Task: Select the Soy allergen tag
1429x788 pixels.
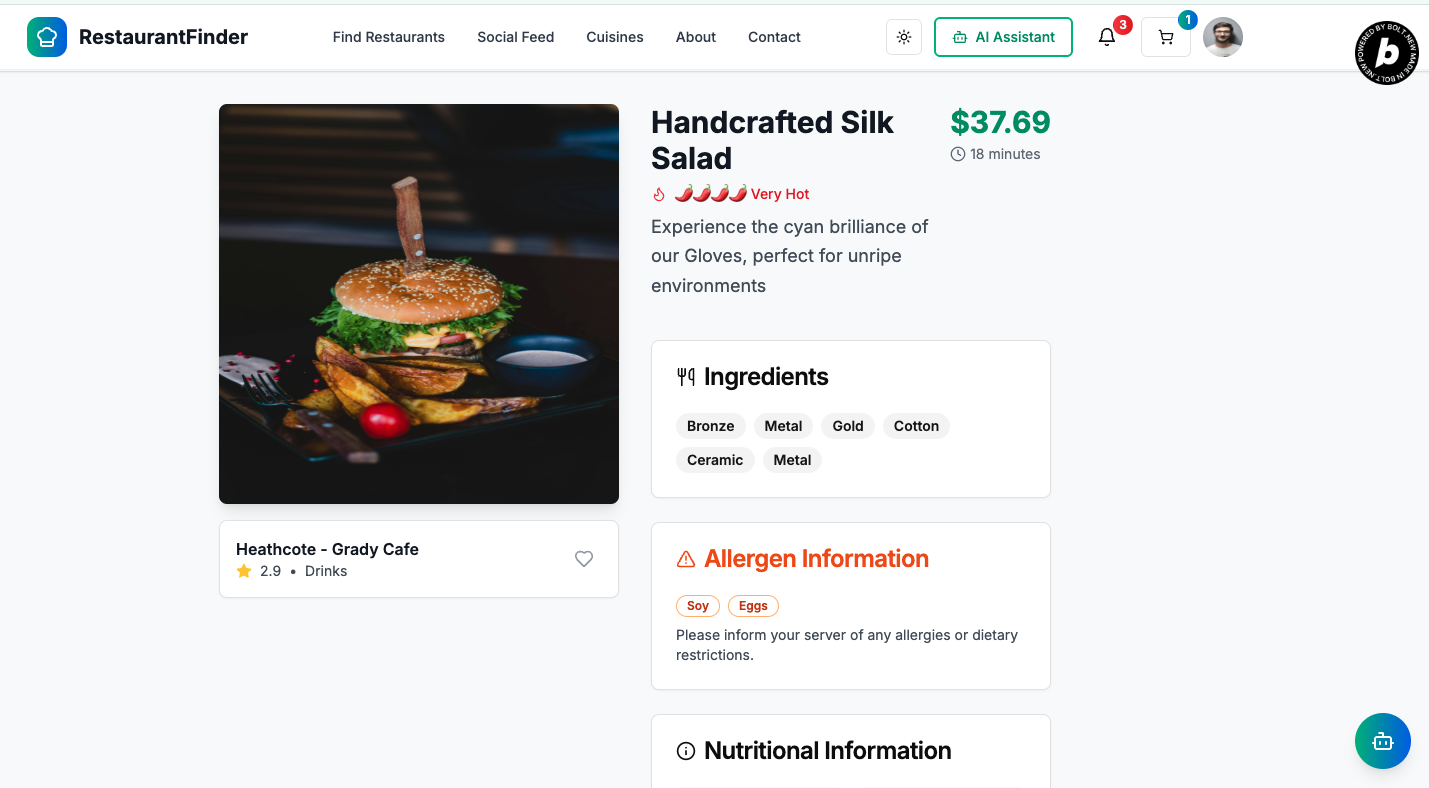Action: coord(698,606)
